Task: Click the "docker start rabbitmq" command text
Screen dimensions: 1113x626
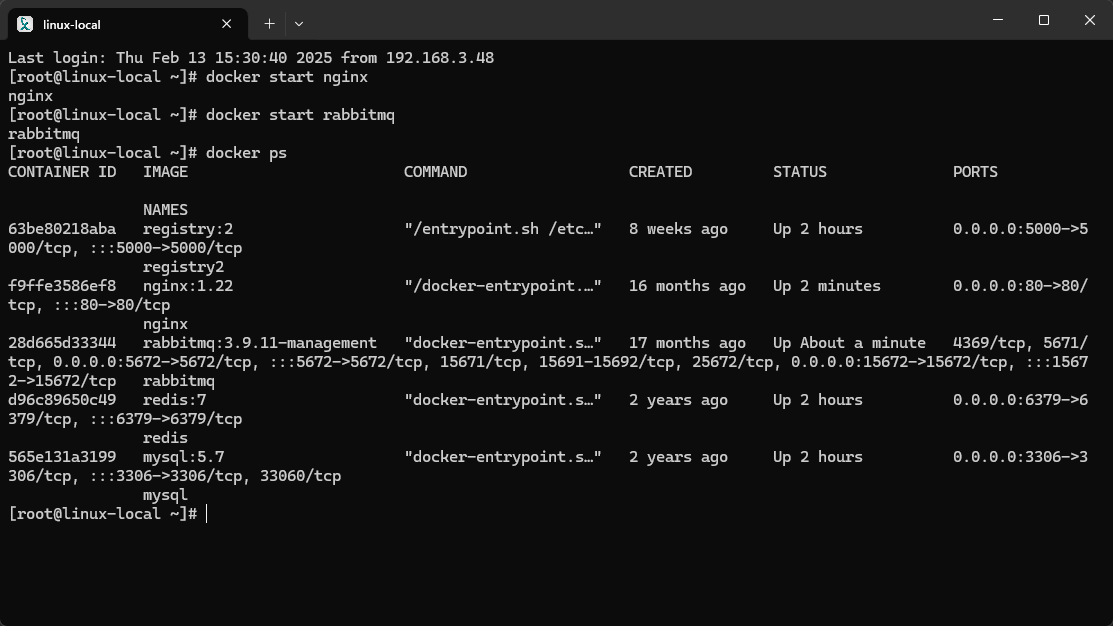Action: coord(300,115)
